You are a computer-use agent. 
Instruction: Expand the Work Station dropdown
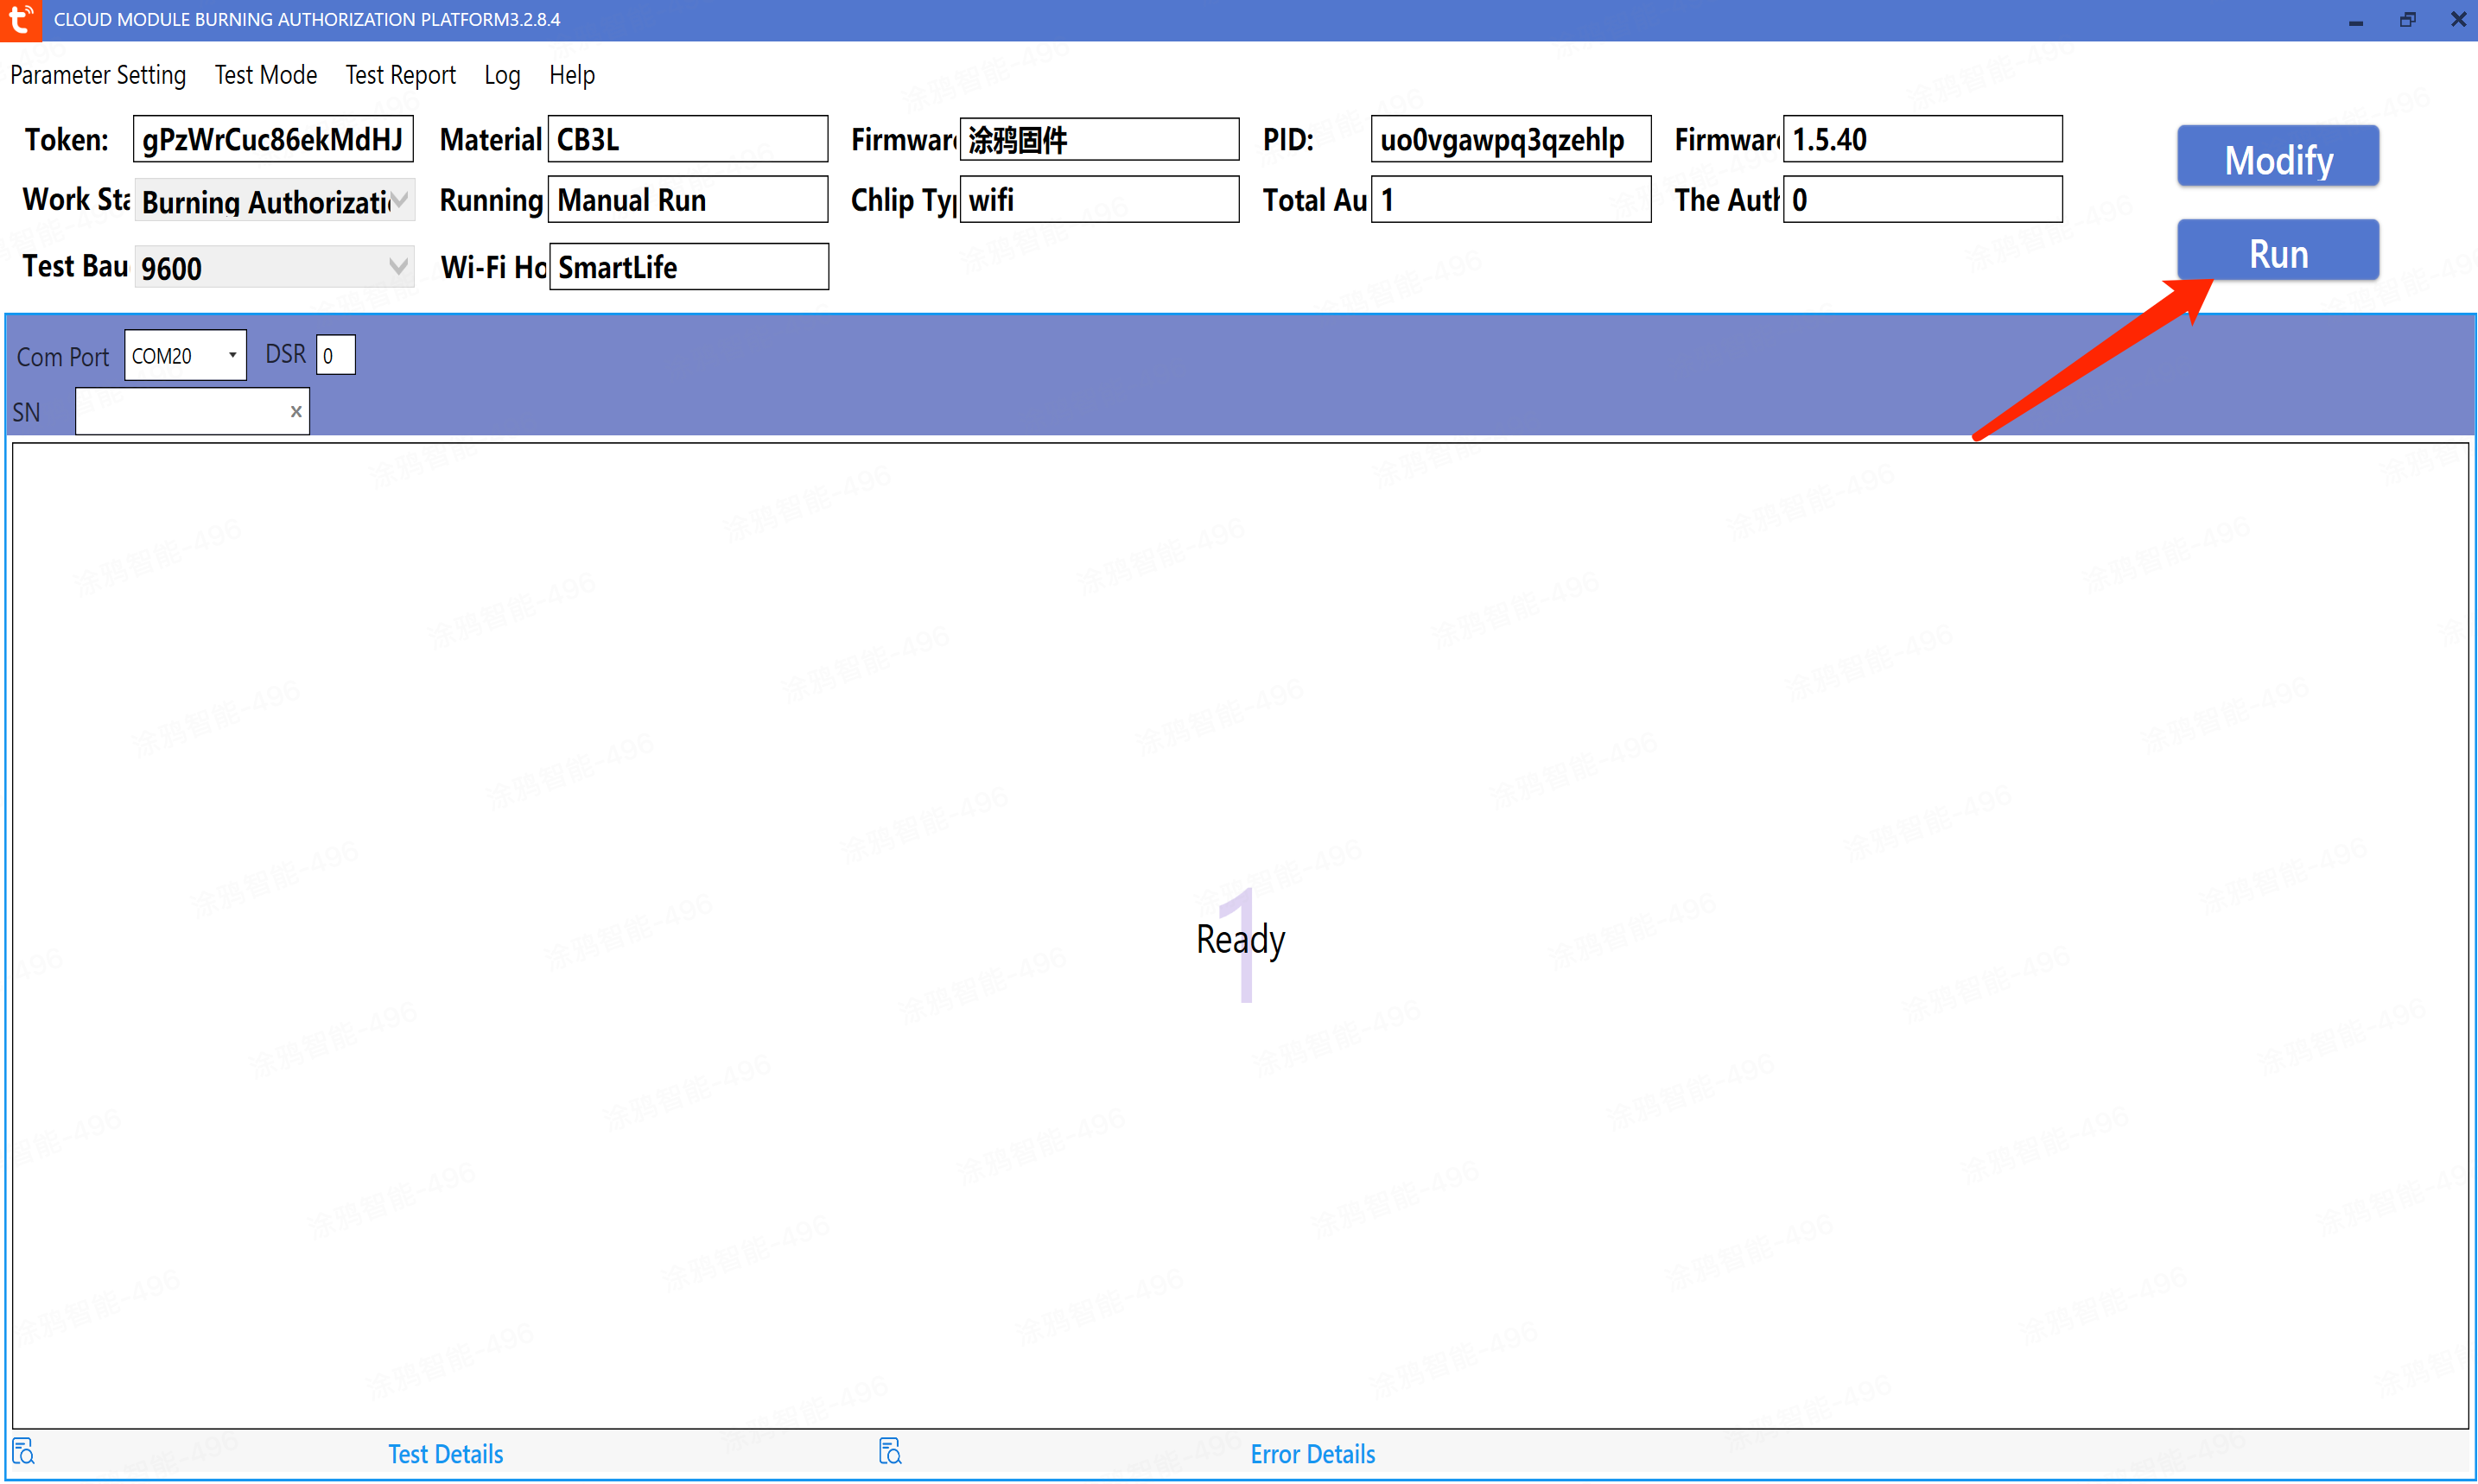399,201
